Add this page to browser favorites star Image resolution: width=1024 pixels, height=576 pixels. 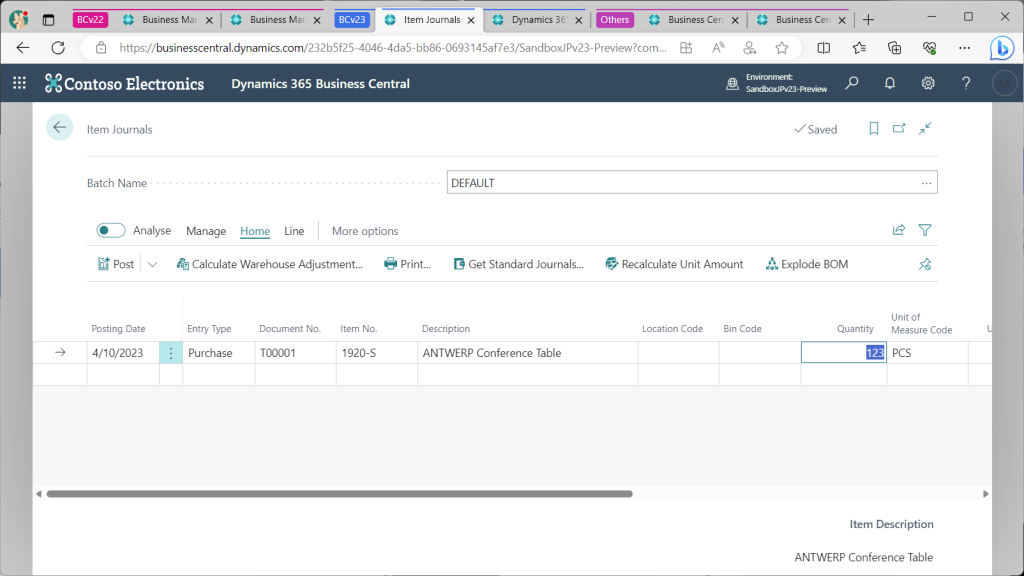click(782, 48)
